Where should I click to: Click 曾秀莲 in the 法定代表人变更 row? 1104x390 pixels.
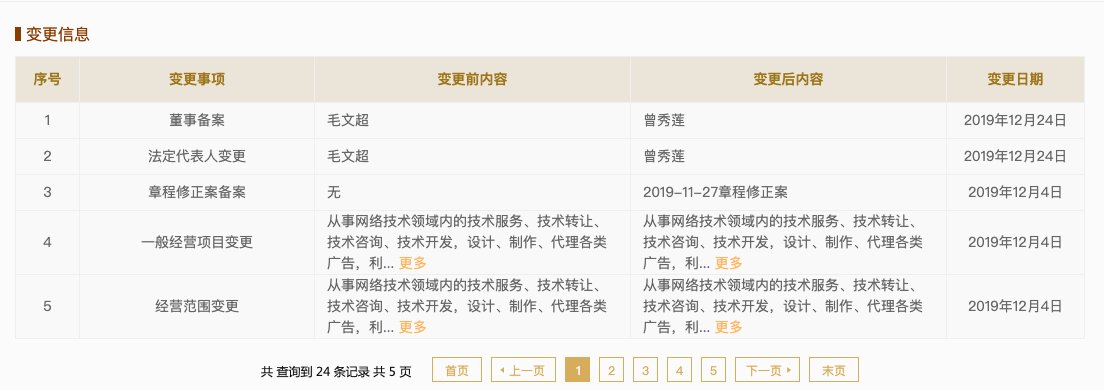(664, 156)
